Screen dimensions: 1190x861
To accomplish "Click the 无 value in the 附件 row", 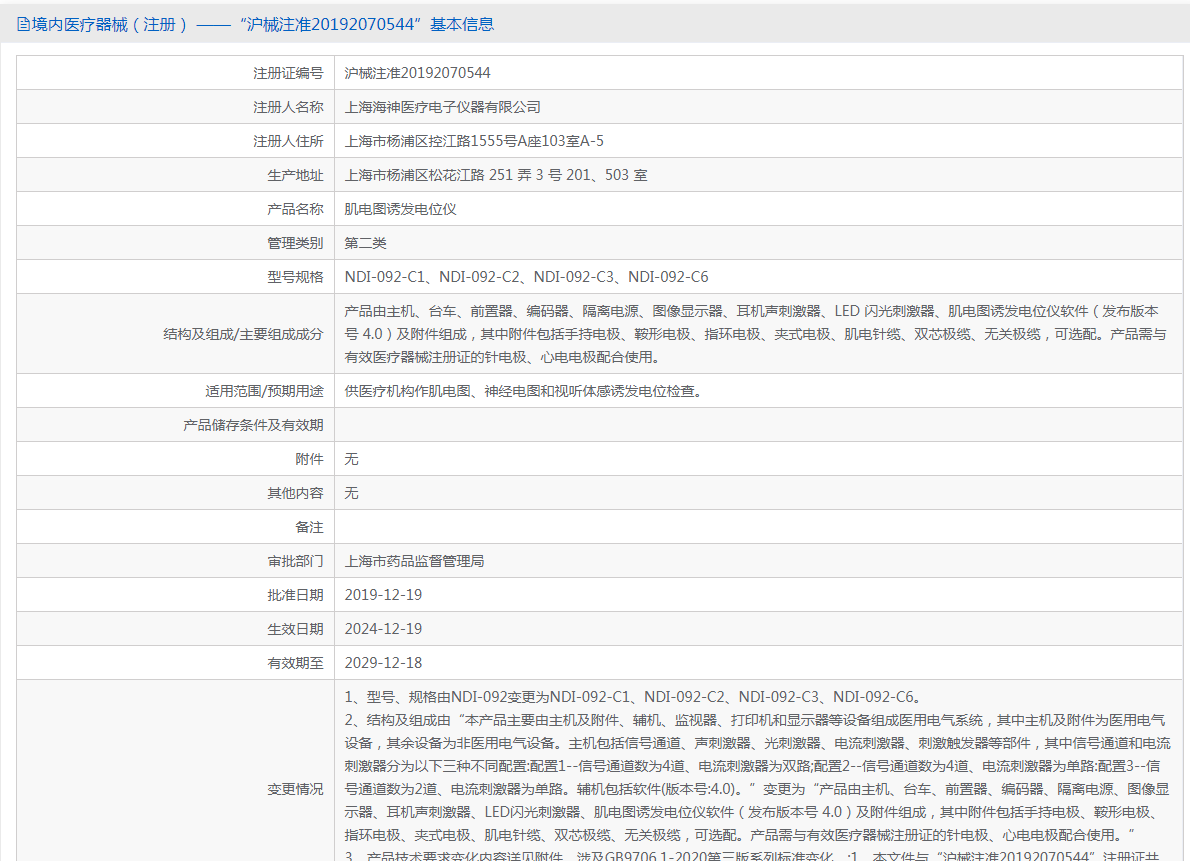I will (x=351, y=459).
